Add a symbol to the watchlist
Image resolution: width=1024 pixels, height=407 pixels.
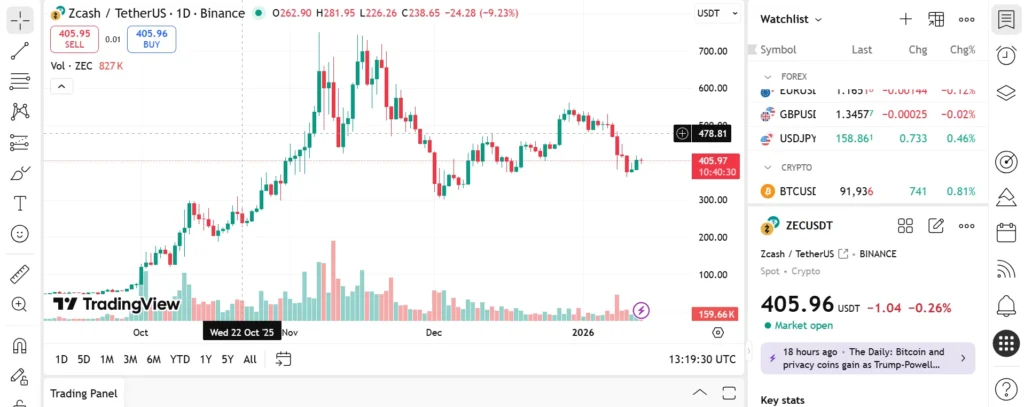click(x=905, y=19)
